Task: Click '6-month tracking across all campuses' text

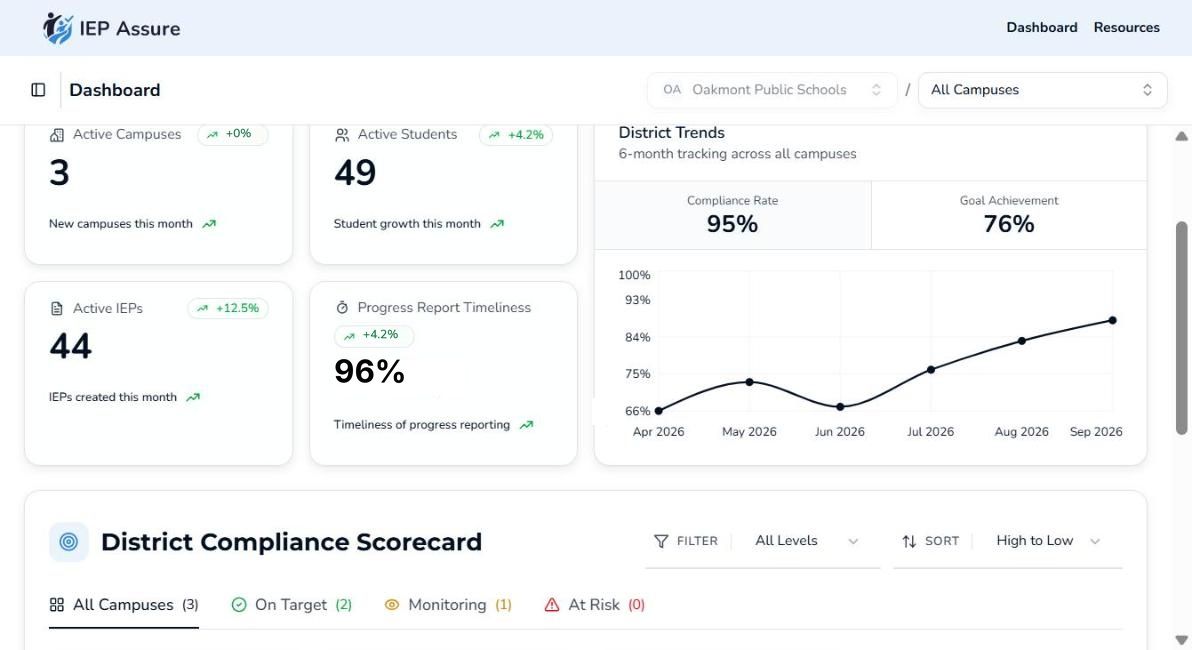Action: [x=737, y=154]
